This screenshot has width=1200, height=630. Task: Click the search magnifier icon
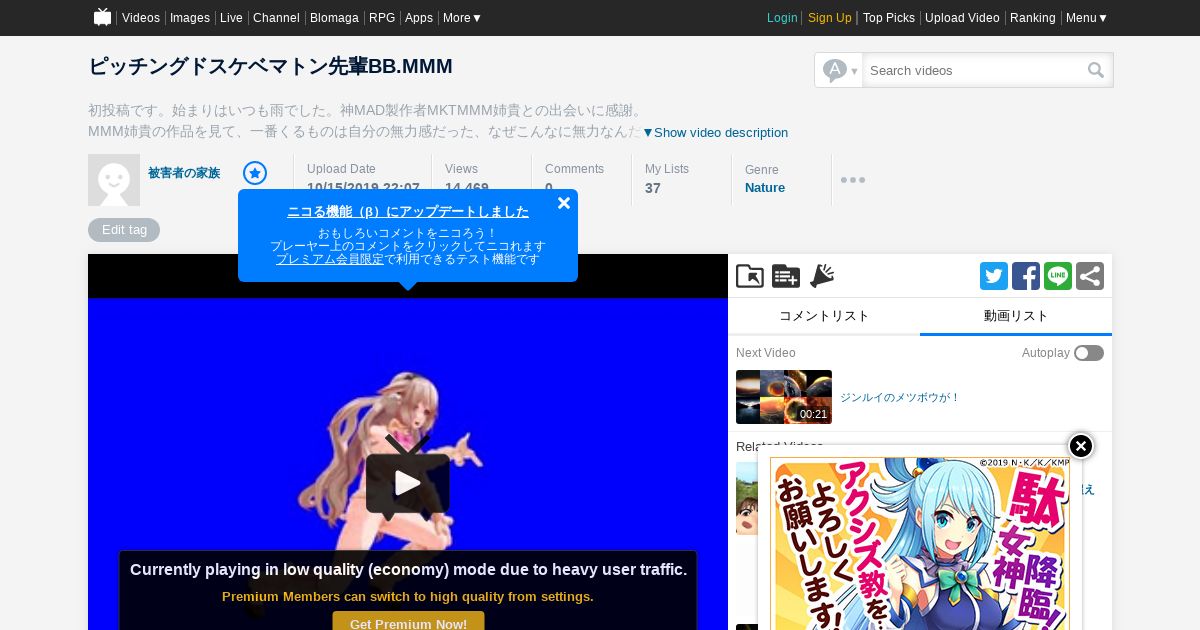coord(1096,70)
